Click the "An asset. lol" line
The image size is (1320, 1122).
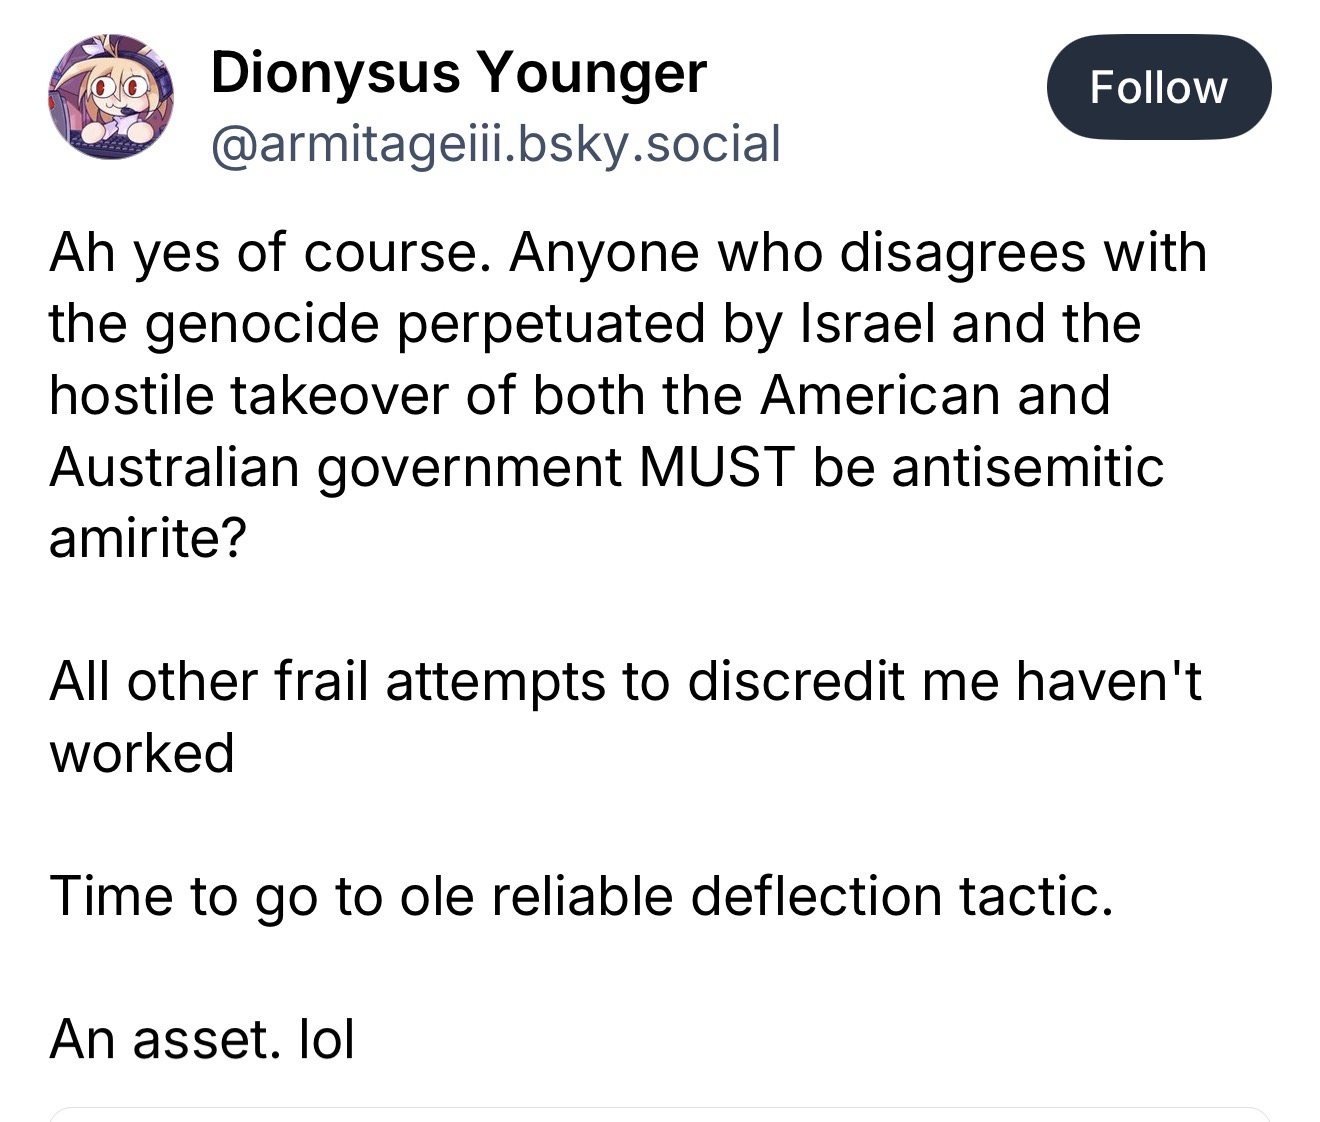[202, 1039]
